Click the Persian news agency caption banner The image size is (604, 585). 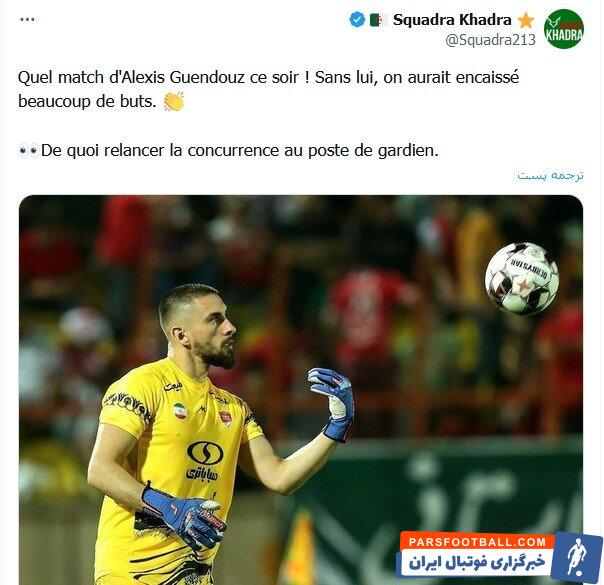point(477,562)
